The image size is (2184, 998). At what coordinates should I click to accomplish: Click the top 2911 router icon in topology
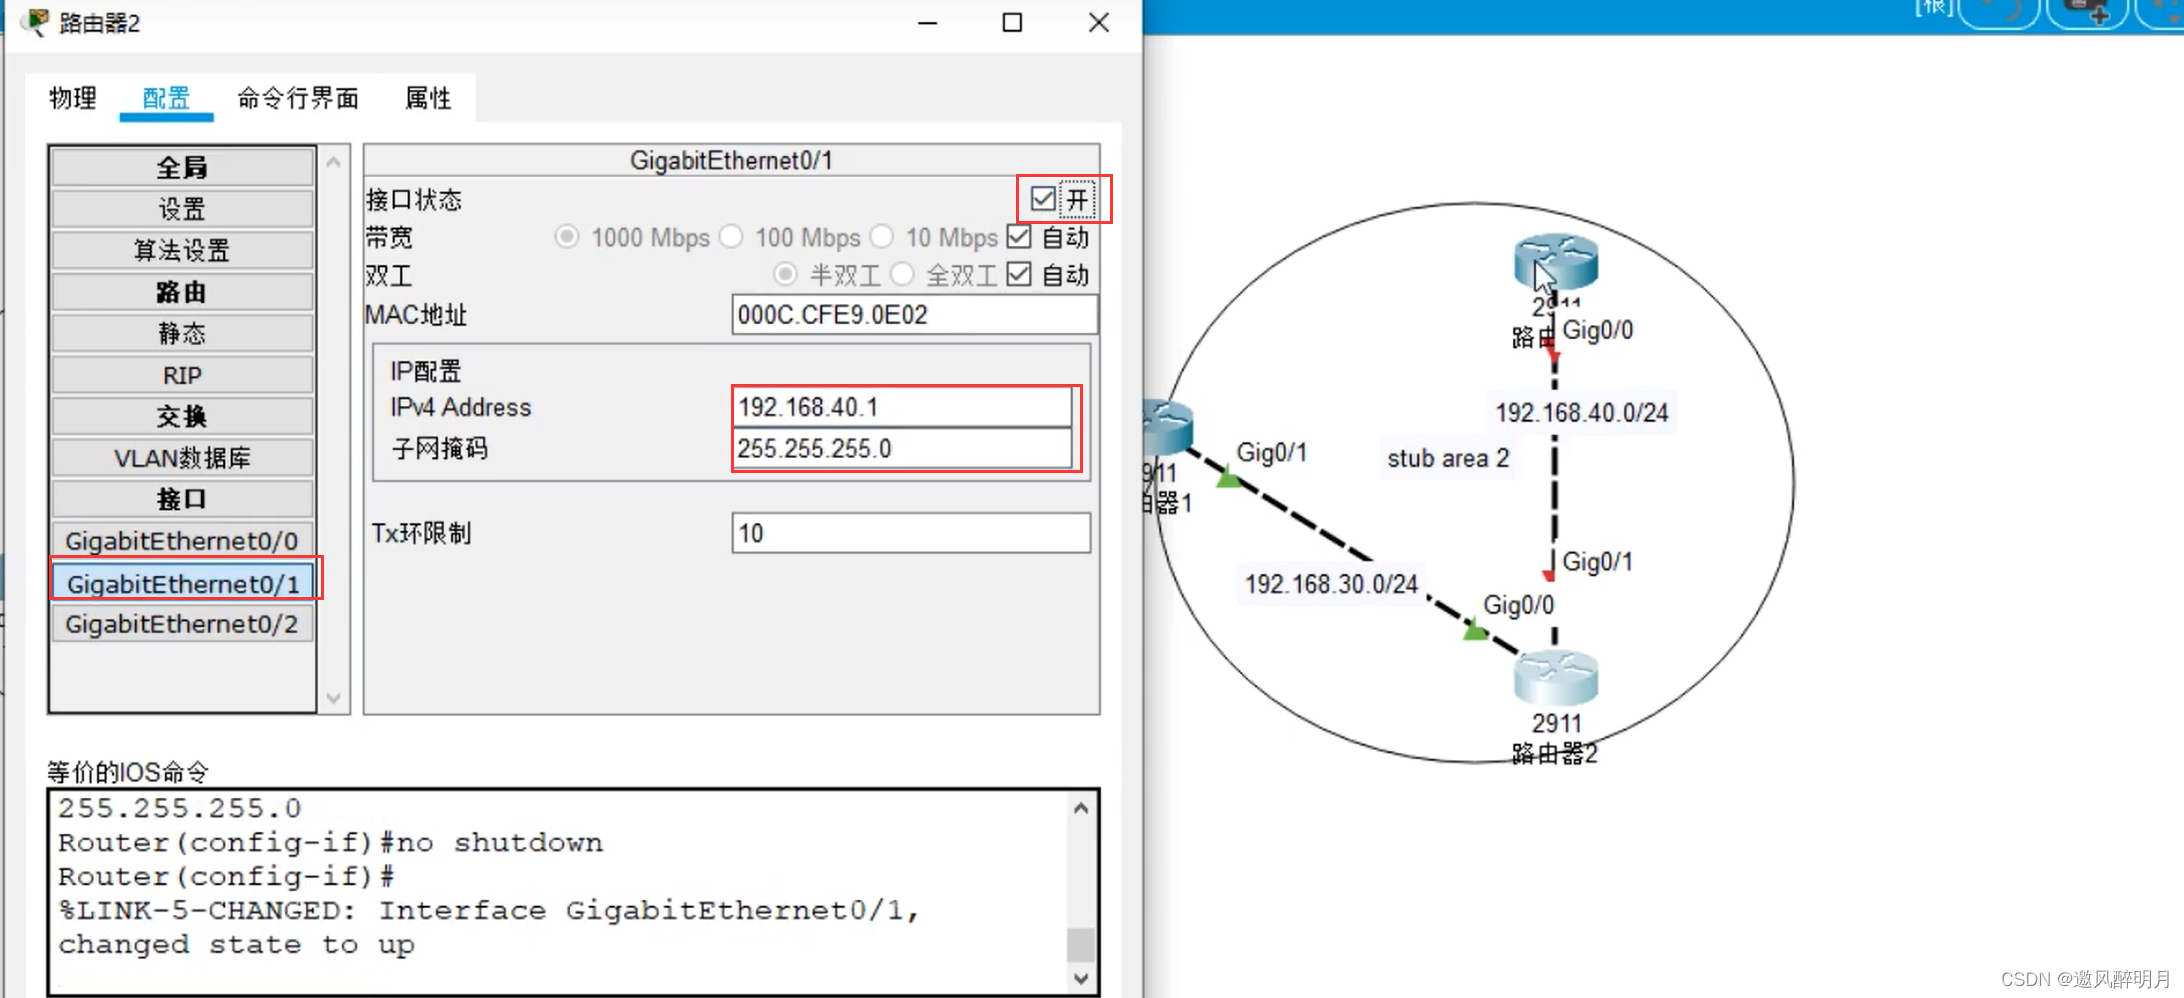(x=1555, y=262)
